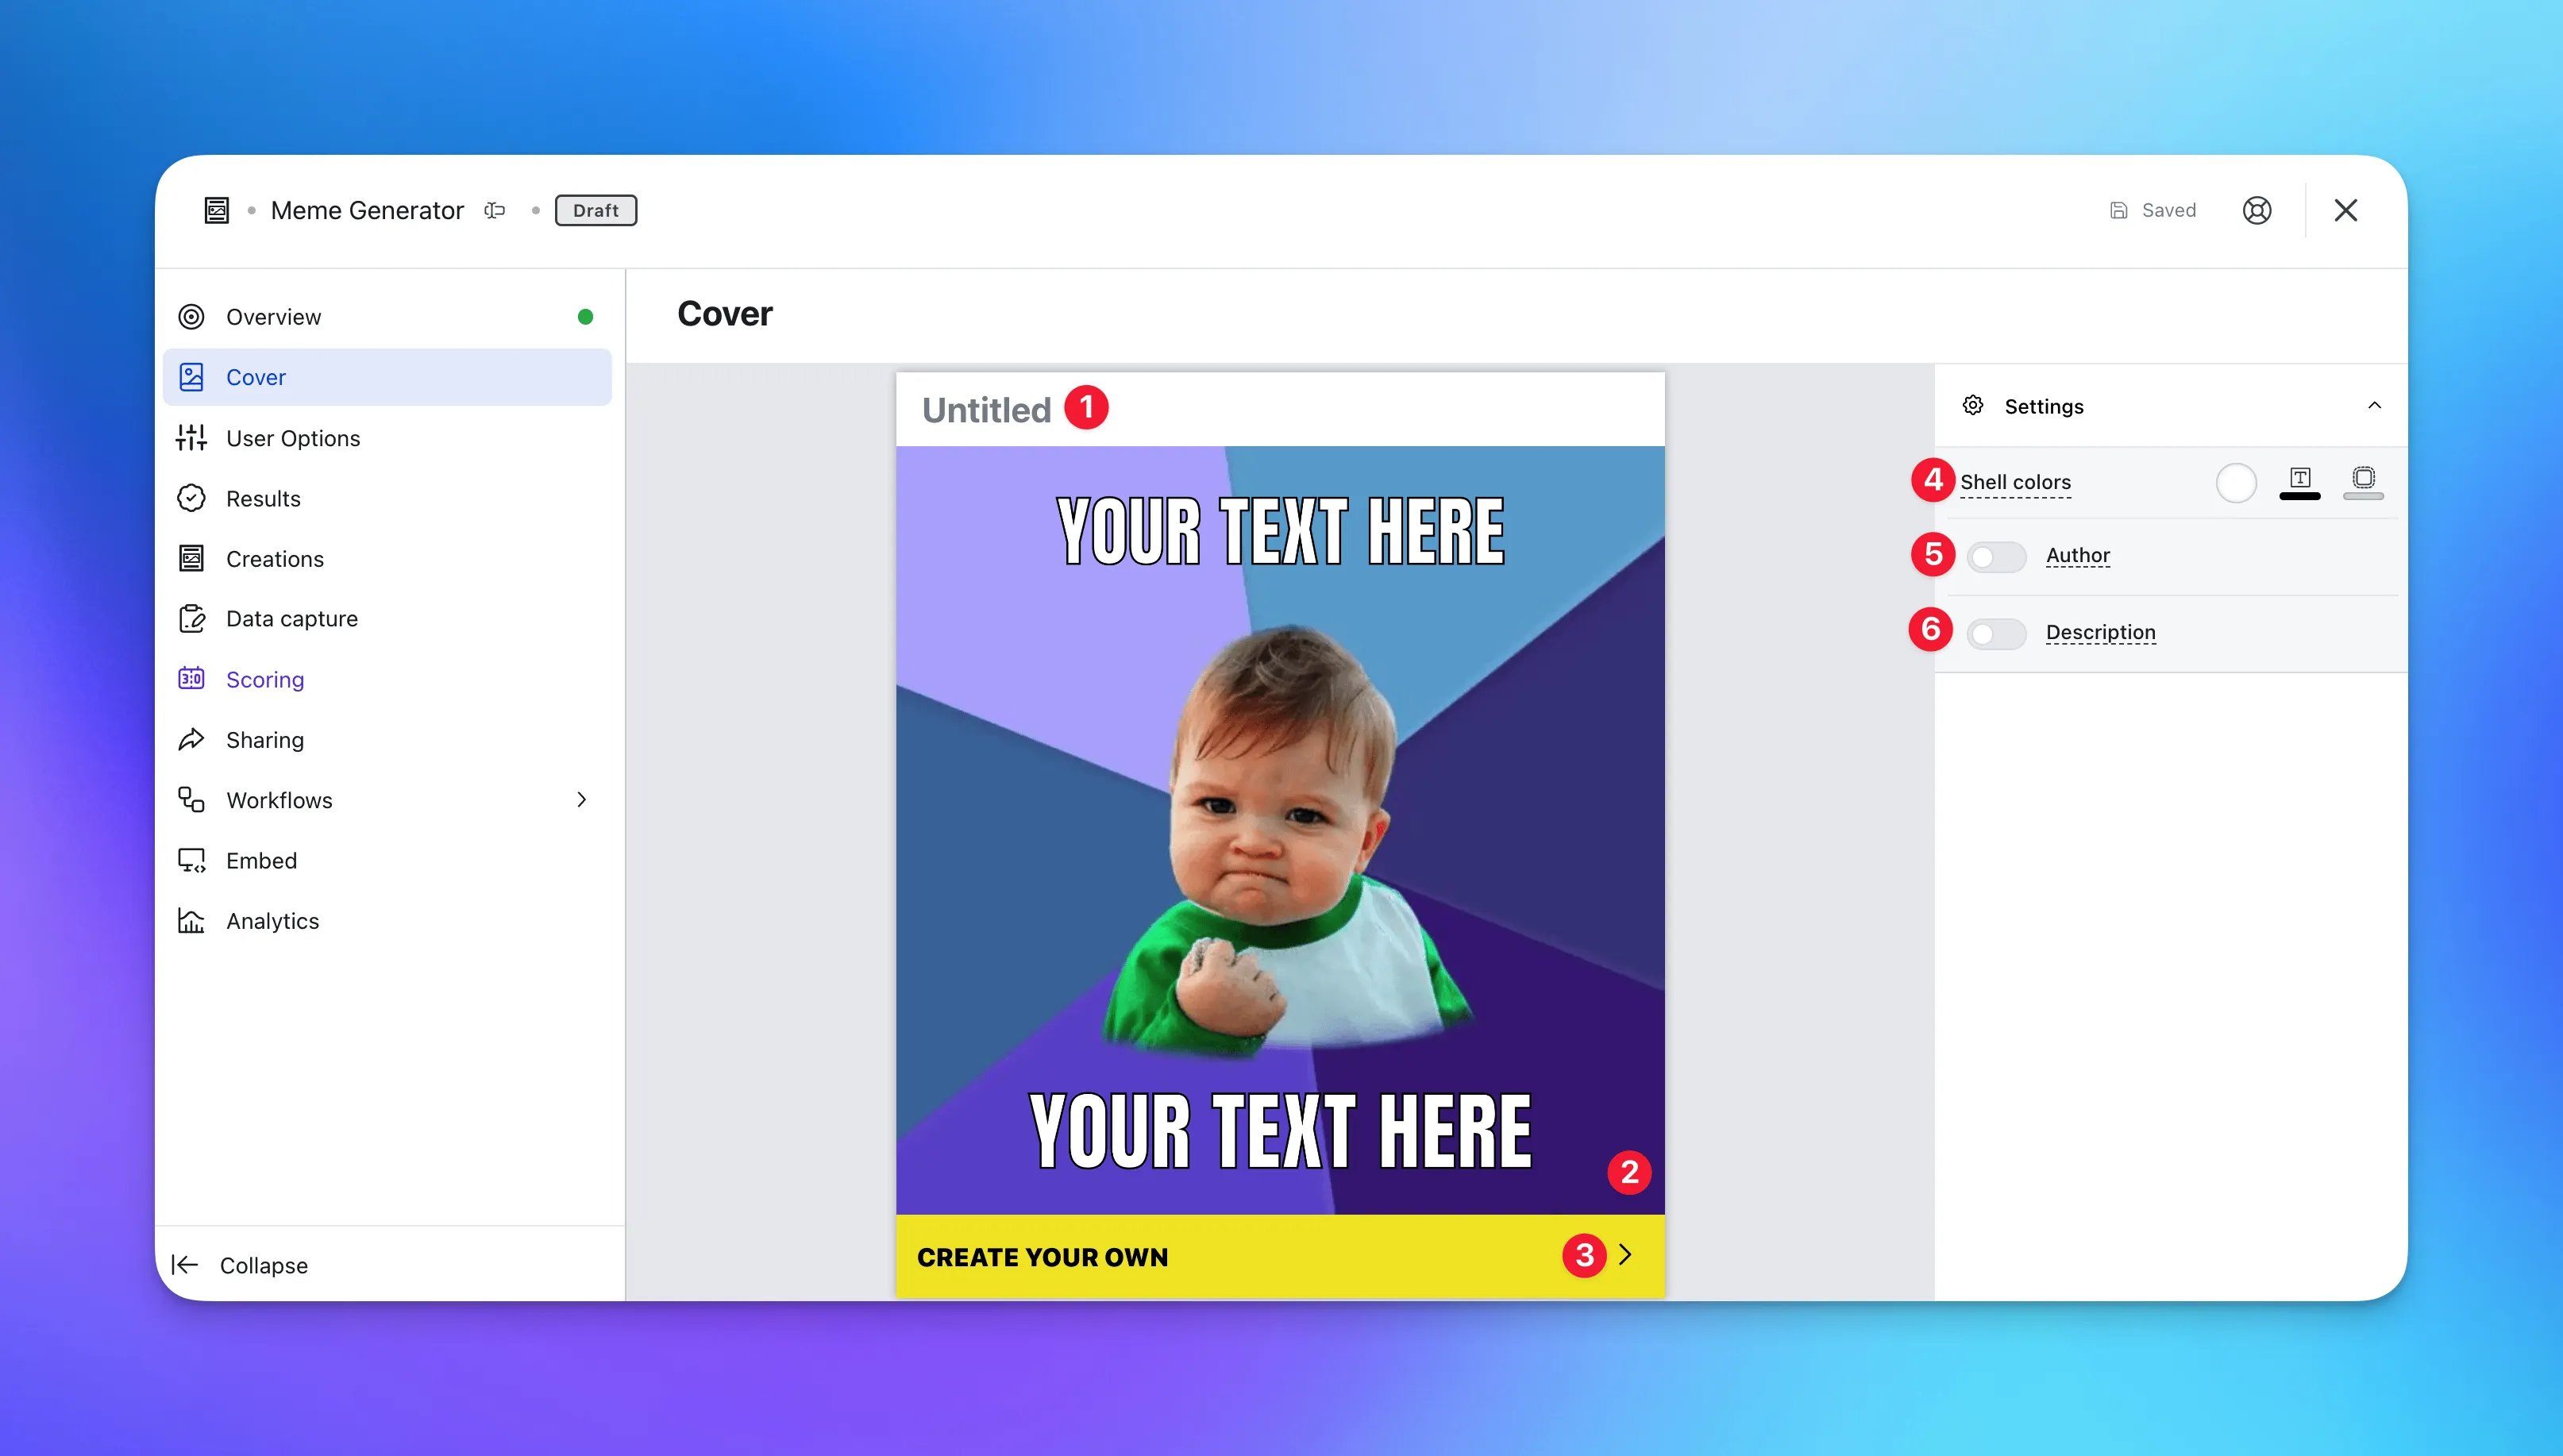Click the Cover image icon in sidebar
This screenshot has width=2563, height=1456.
coord(191,377)
